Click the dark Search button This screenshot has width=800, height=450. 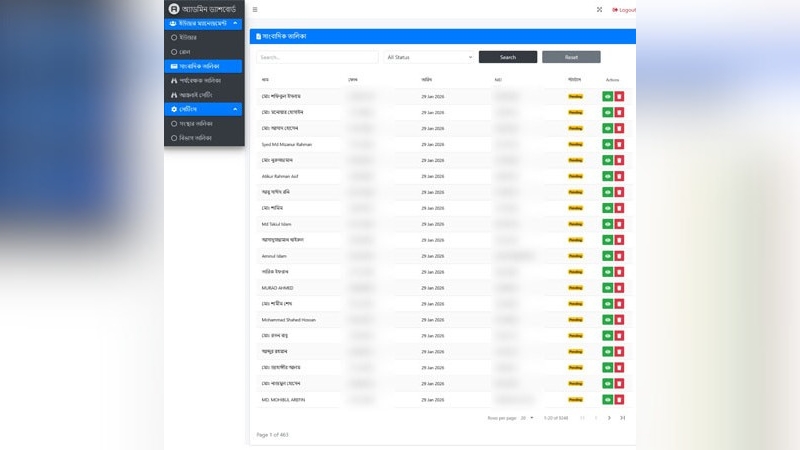(508, 57)
